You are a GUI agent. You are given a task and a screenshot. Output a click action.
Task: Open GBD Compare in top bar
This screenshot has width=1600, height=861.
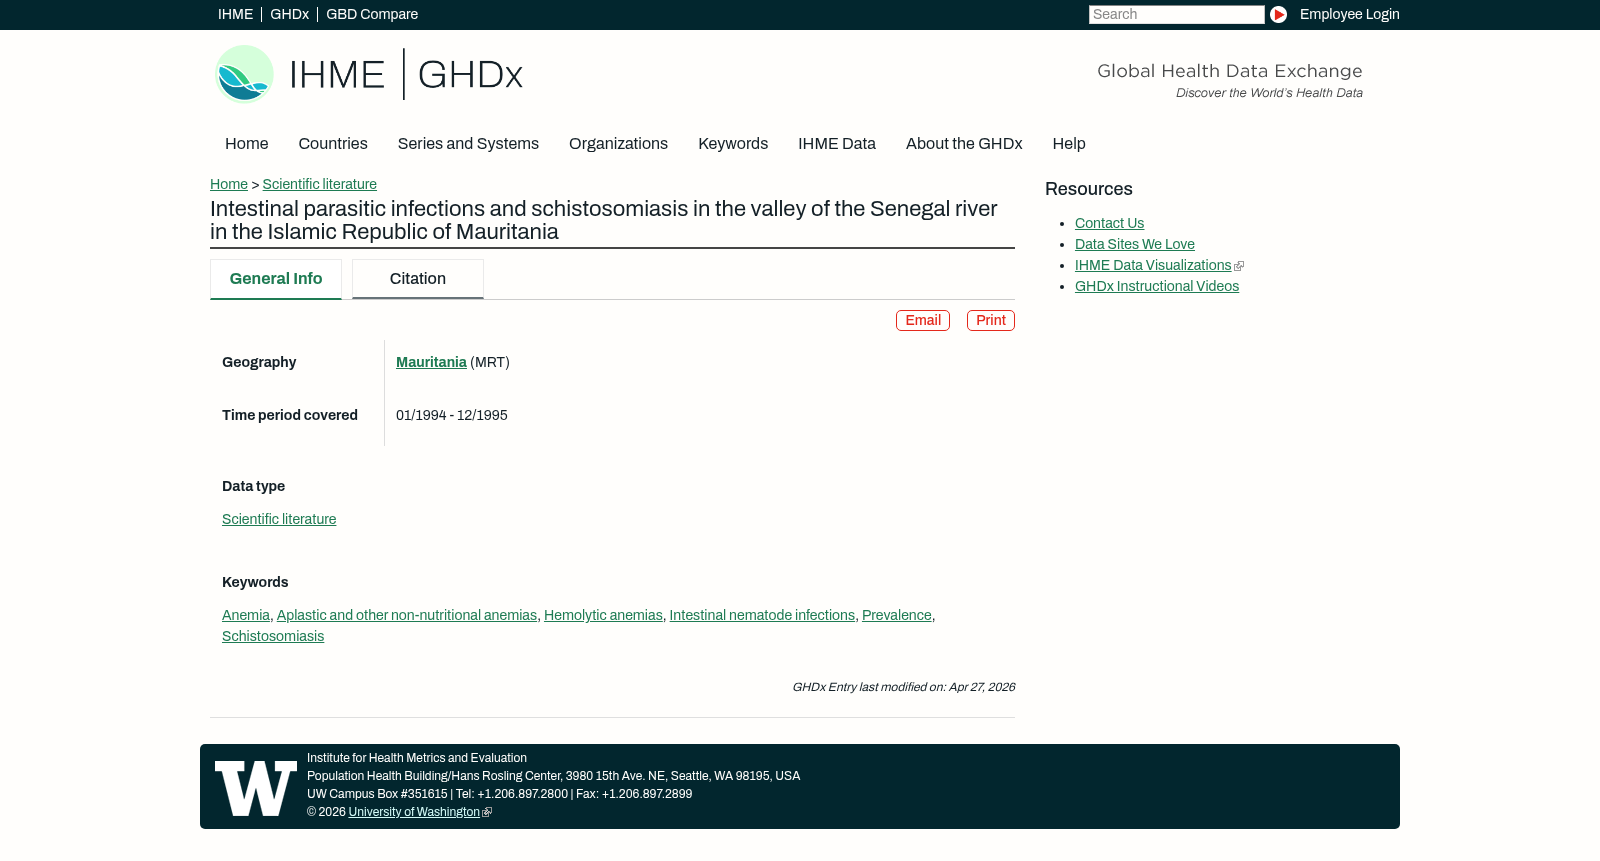pos(372,14)
